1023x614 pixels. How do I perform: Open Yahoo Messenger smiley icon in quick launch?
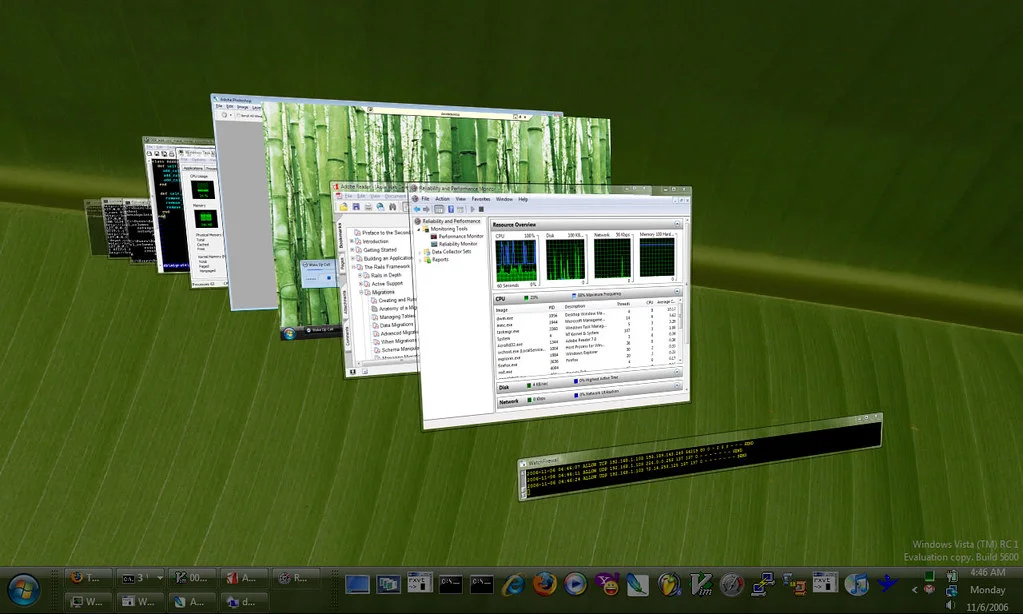tap(607, 584)
